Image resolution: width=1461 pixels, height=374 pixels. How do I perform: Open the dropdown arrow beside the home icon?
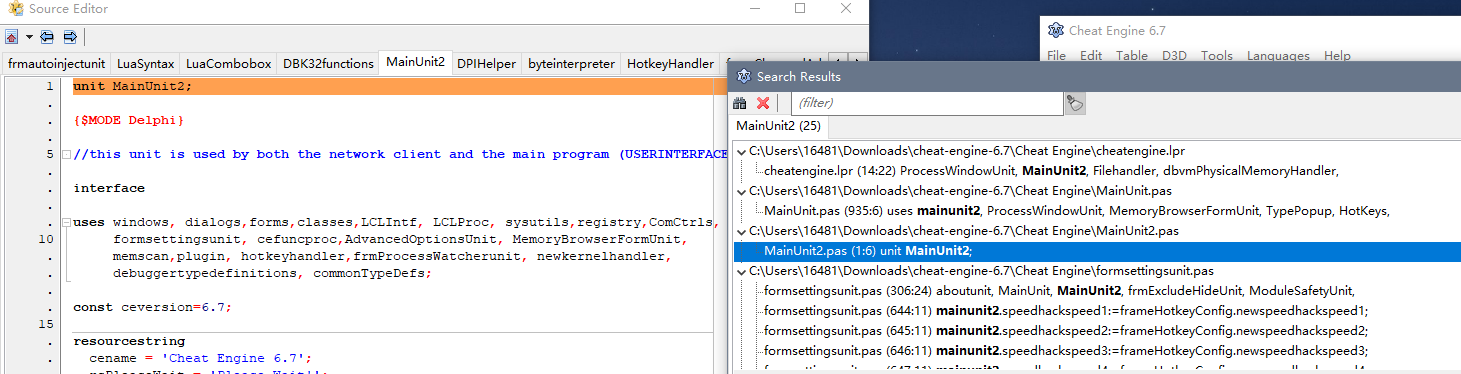pyautogui.click(x=29, y=37)
